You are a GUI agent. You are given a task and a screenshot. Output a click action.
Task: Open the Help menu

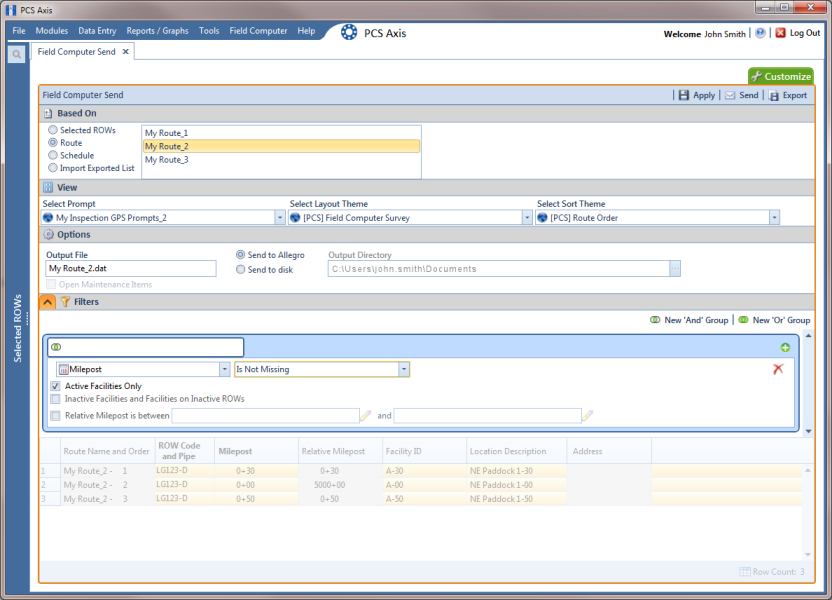pyautogui.click(x=306, y=31)
